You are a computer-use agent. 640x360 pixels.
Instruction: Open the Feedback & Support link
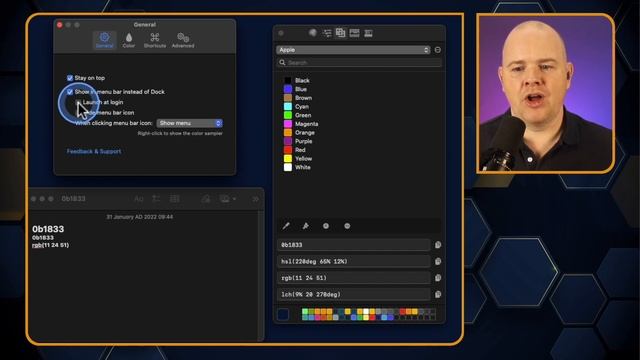94,151
